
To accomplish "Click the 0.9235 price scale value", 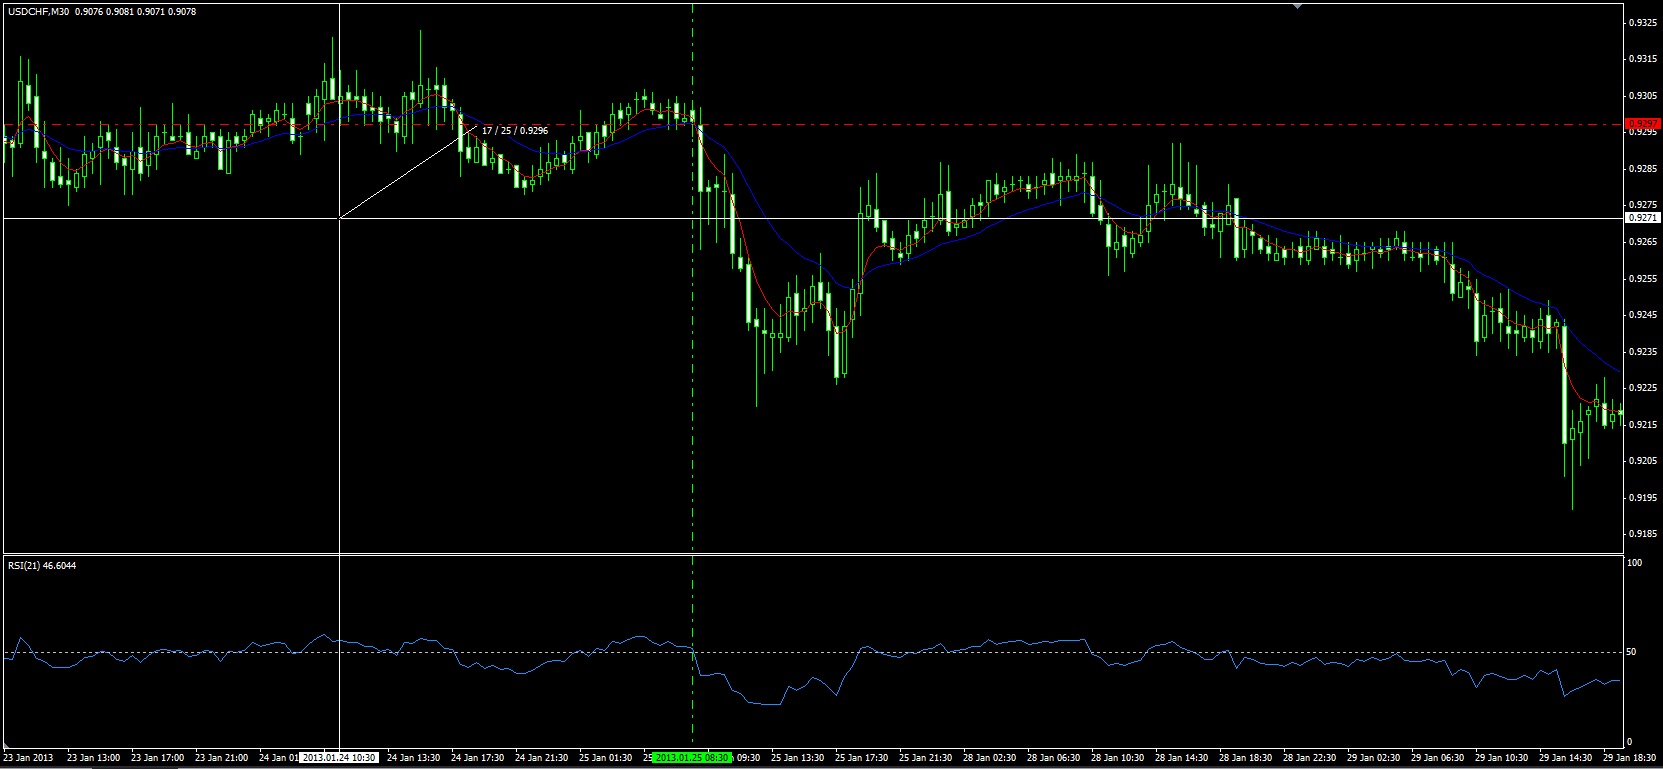I will [1642, 352].
